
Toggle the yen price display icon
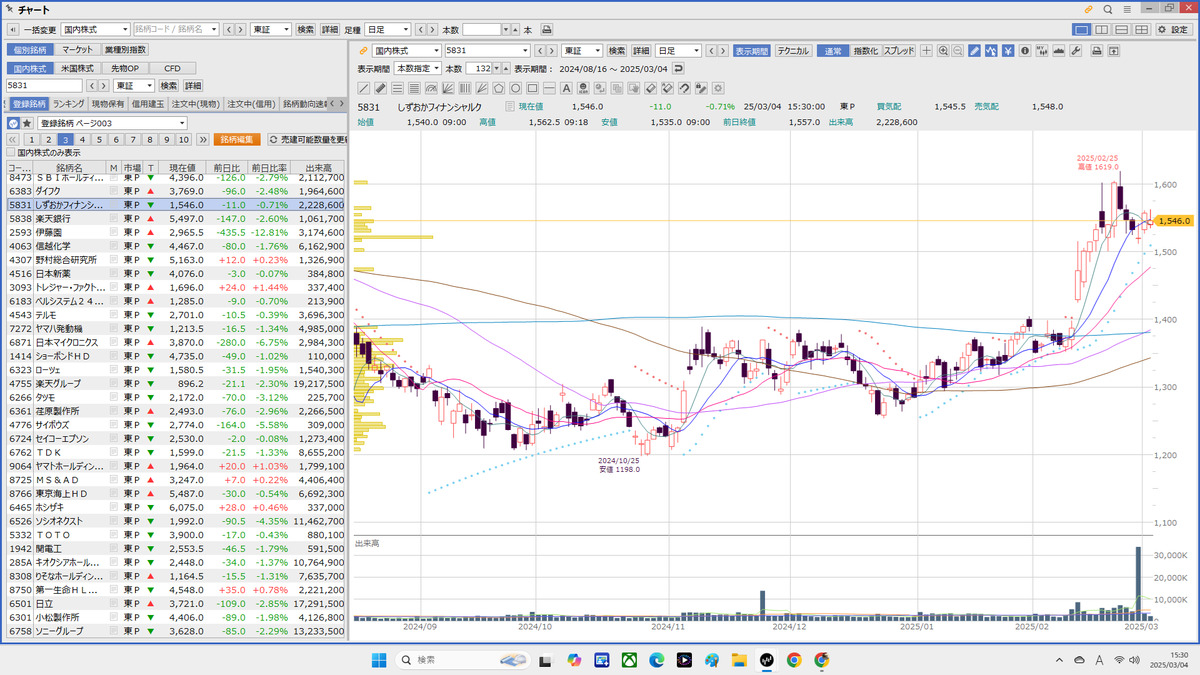(x=1008, y=50)
